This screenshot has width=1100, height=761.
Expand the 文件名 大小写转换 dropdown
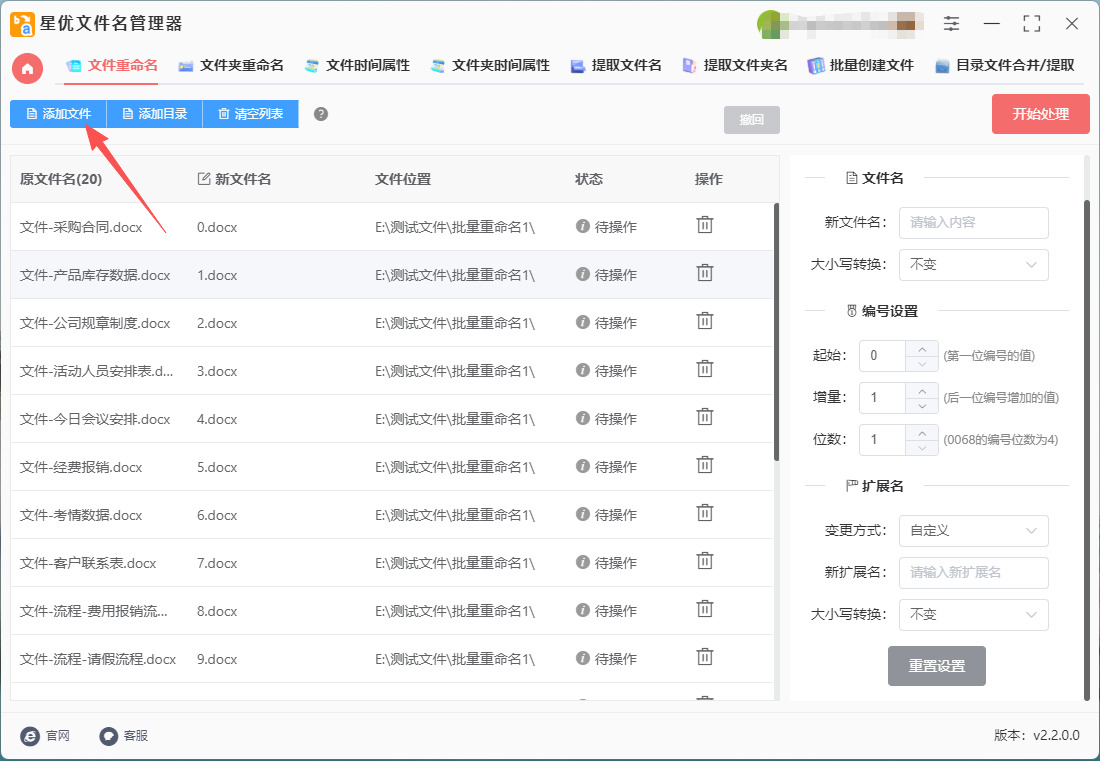click(x=973, y=265)
